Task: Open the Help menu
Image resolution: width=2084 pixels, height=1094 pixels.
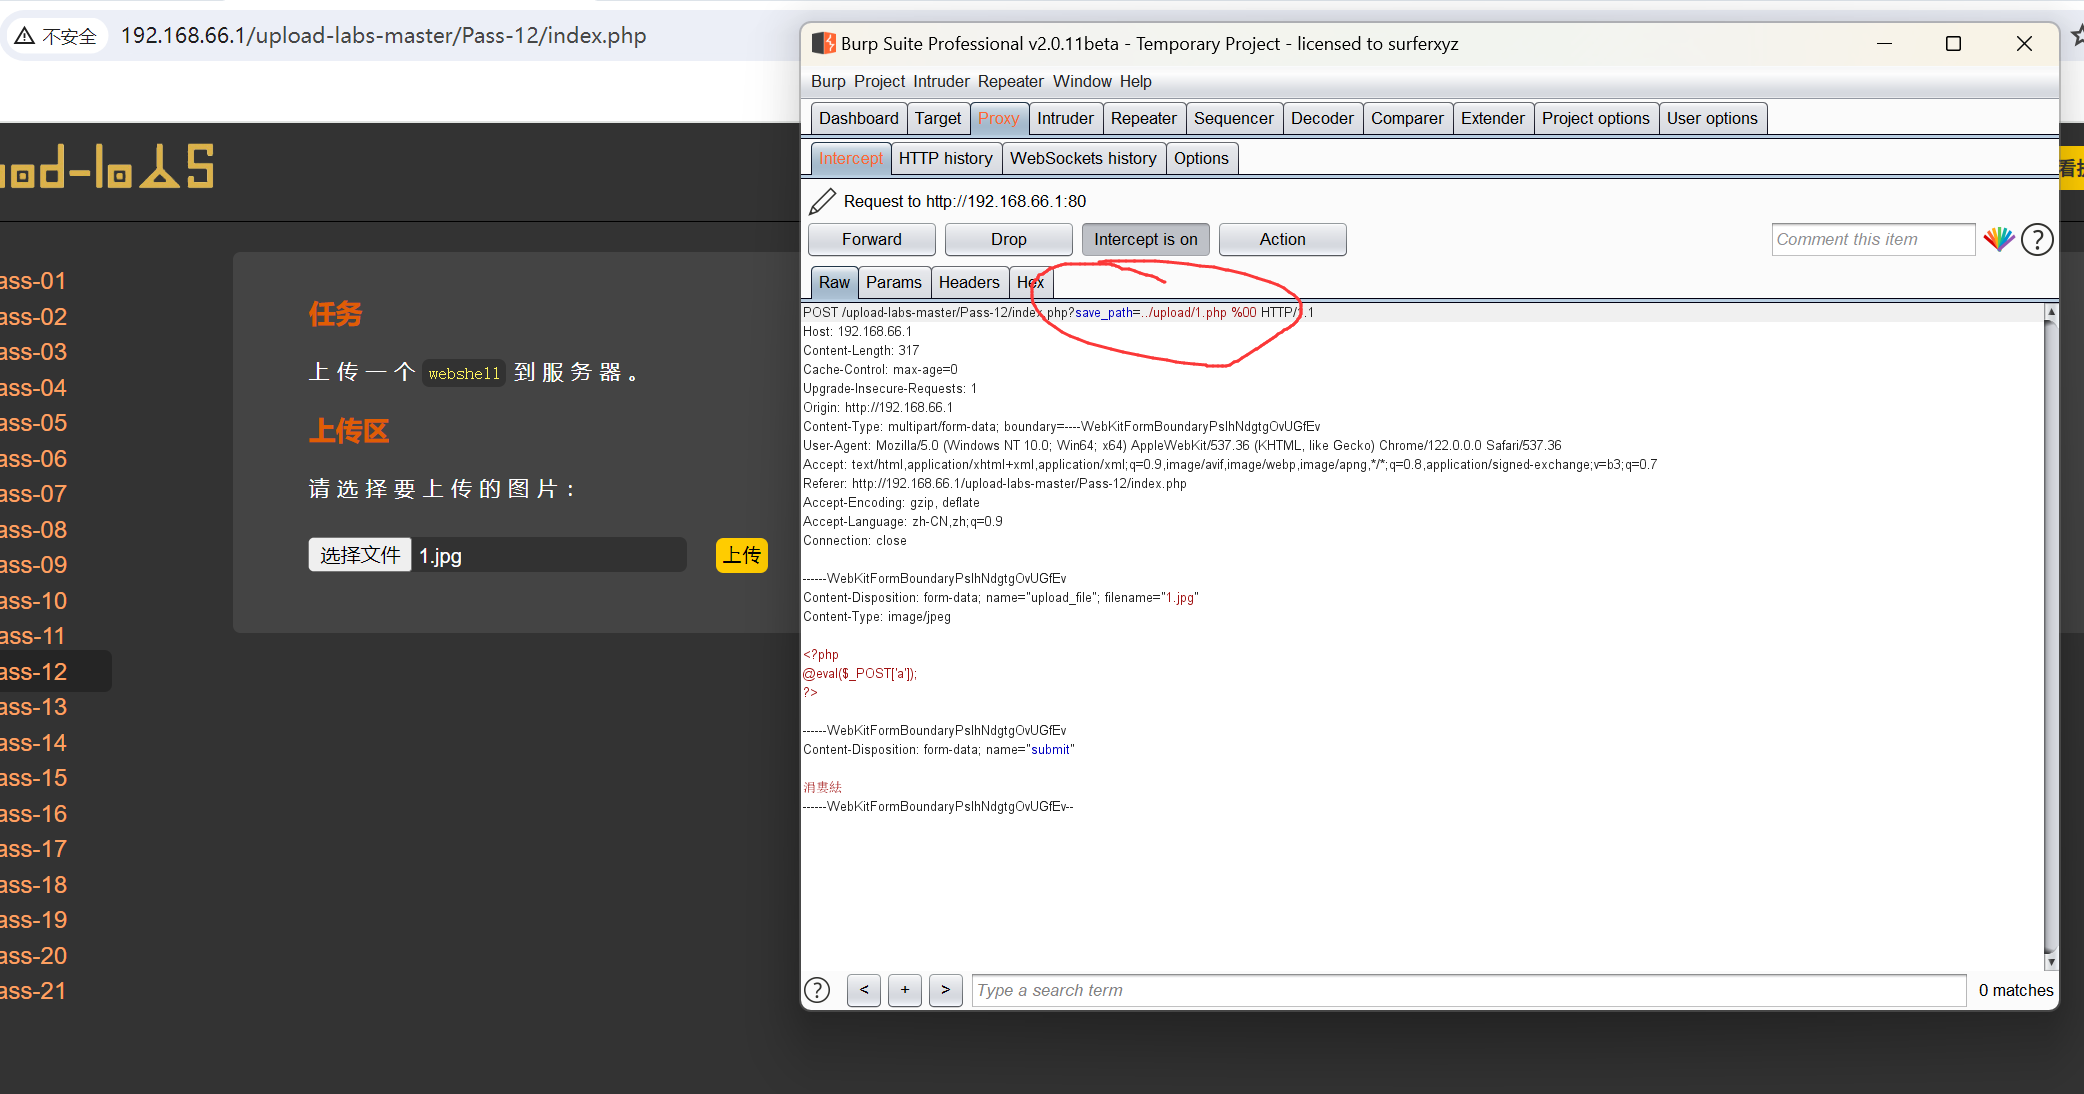Action: coord(1136,82)
